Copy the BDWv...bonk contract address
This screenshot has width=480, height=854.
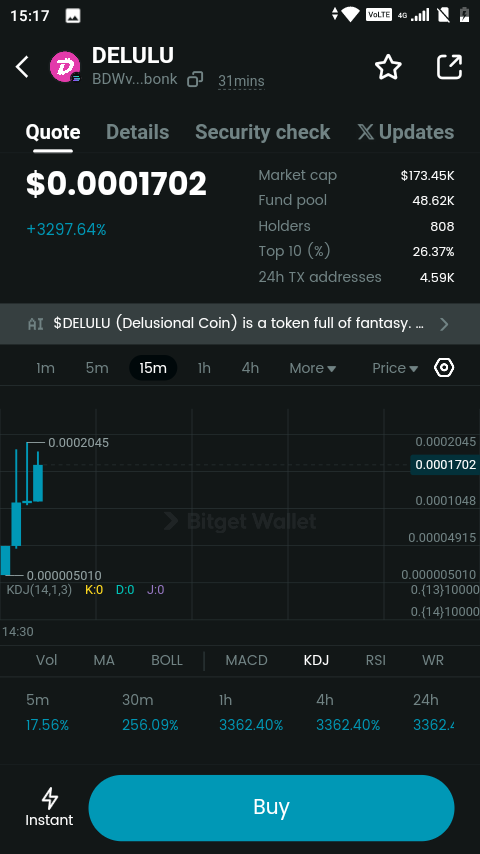(x=195, y=80)
